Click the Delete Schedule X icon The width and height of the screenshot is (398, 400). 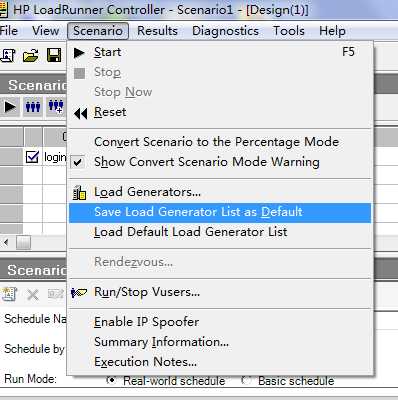click(33, 295)
